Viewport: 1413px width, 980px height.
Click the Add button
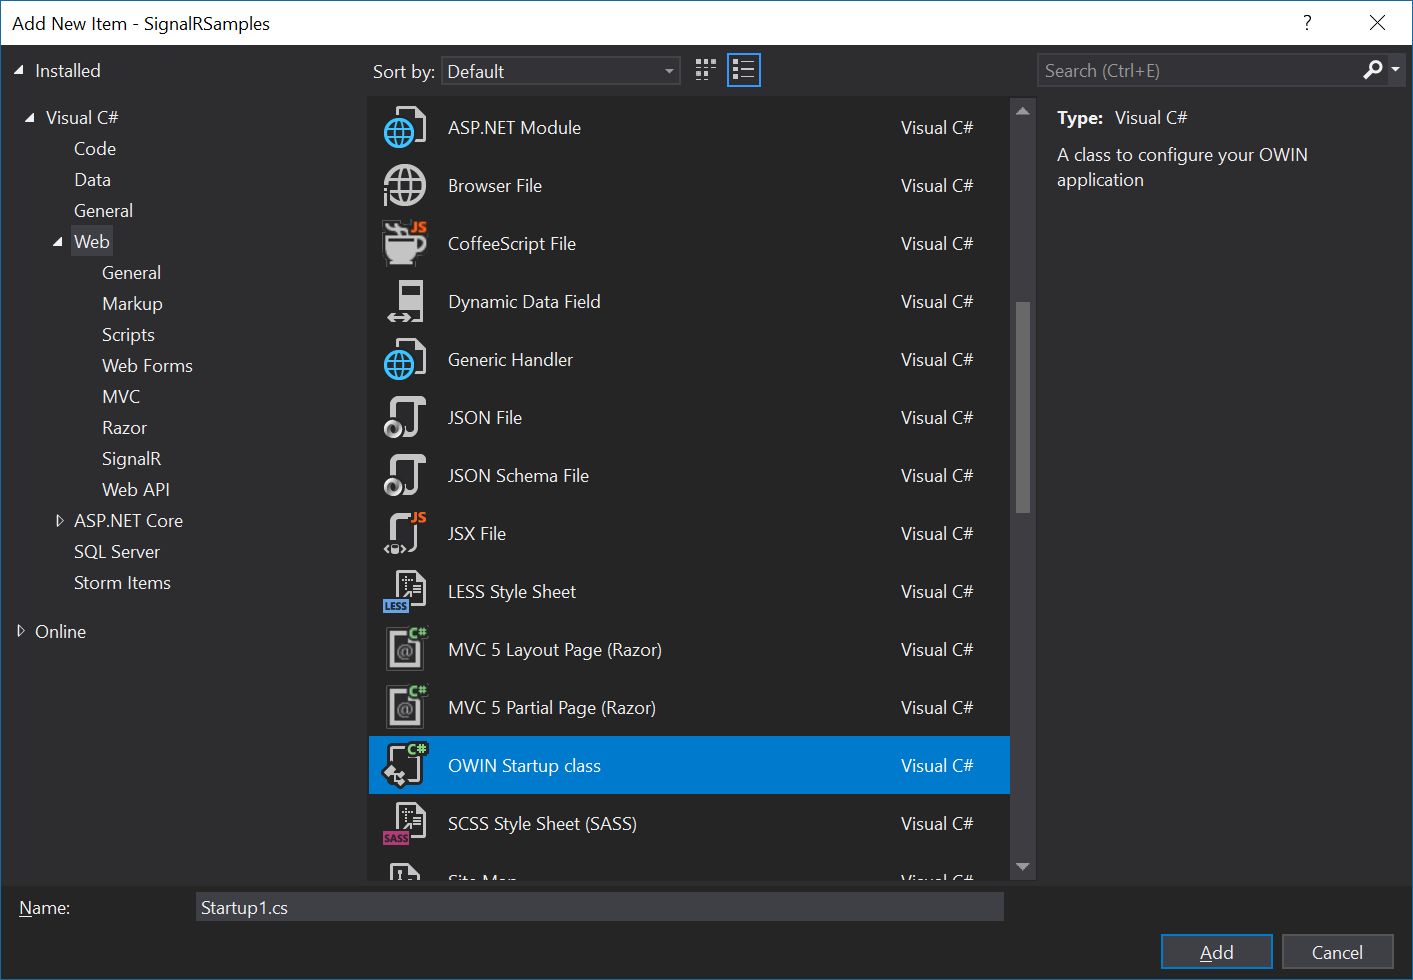click(1216, 952)
